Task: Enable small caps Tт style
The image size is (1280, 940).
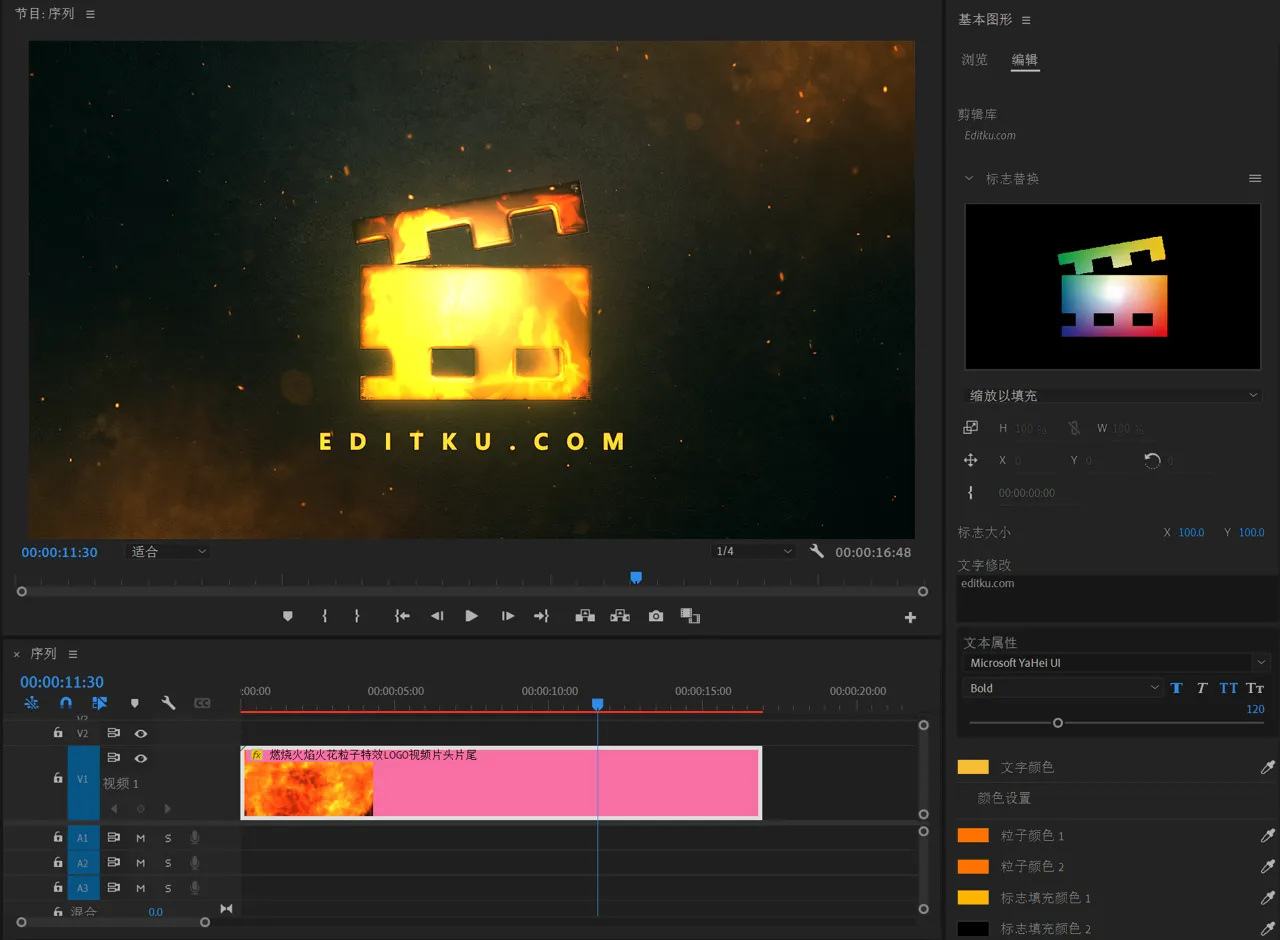Action: [x=1255, y=688]
